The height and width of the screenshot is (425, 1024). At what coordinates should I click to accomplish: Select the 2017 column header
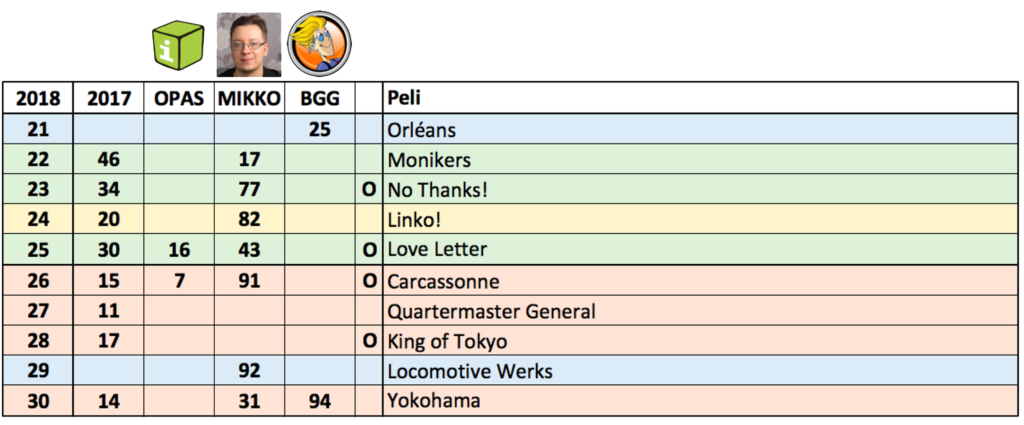tap(109, 99)
